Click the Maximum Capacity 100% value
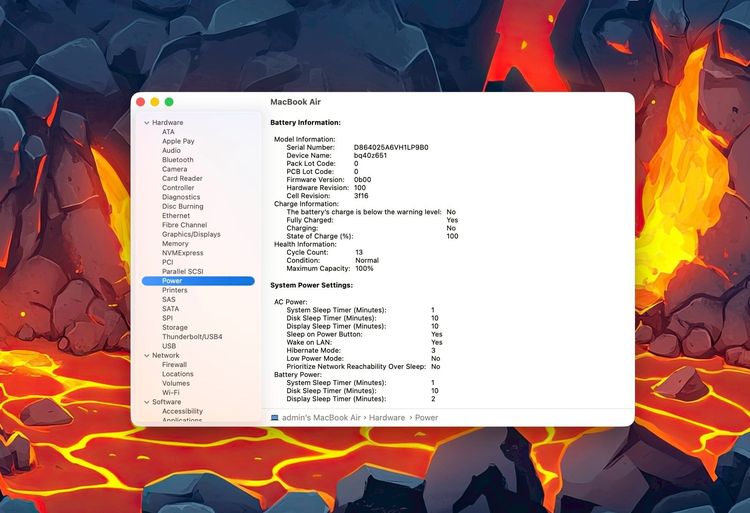The height and width of the screenshot is (513, 750). point(364,269)
